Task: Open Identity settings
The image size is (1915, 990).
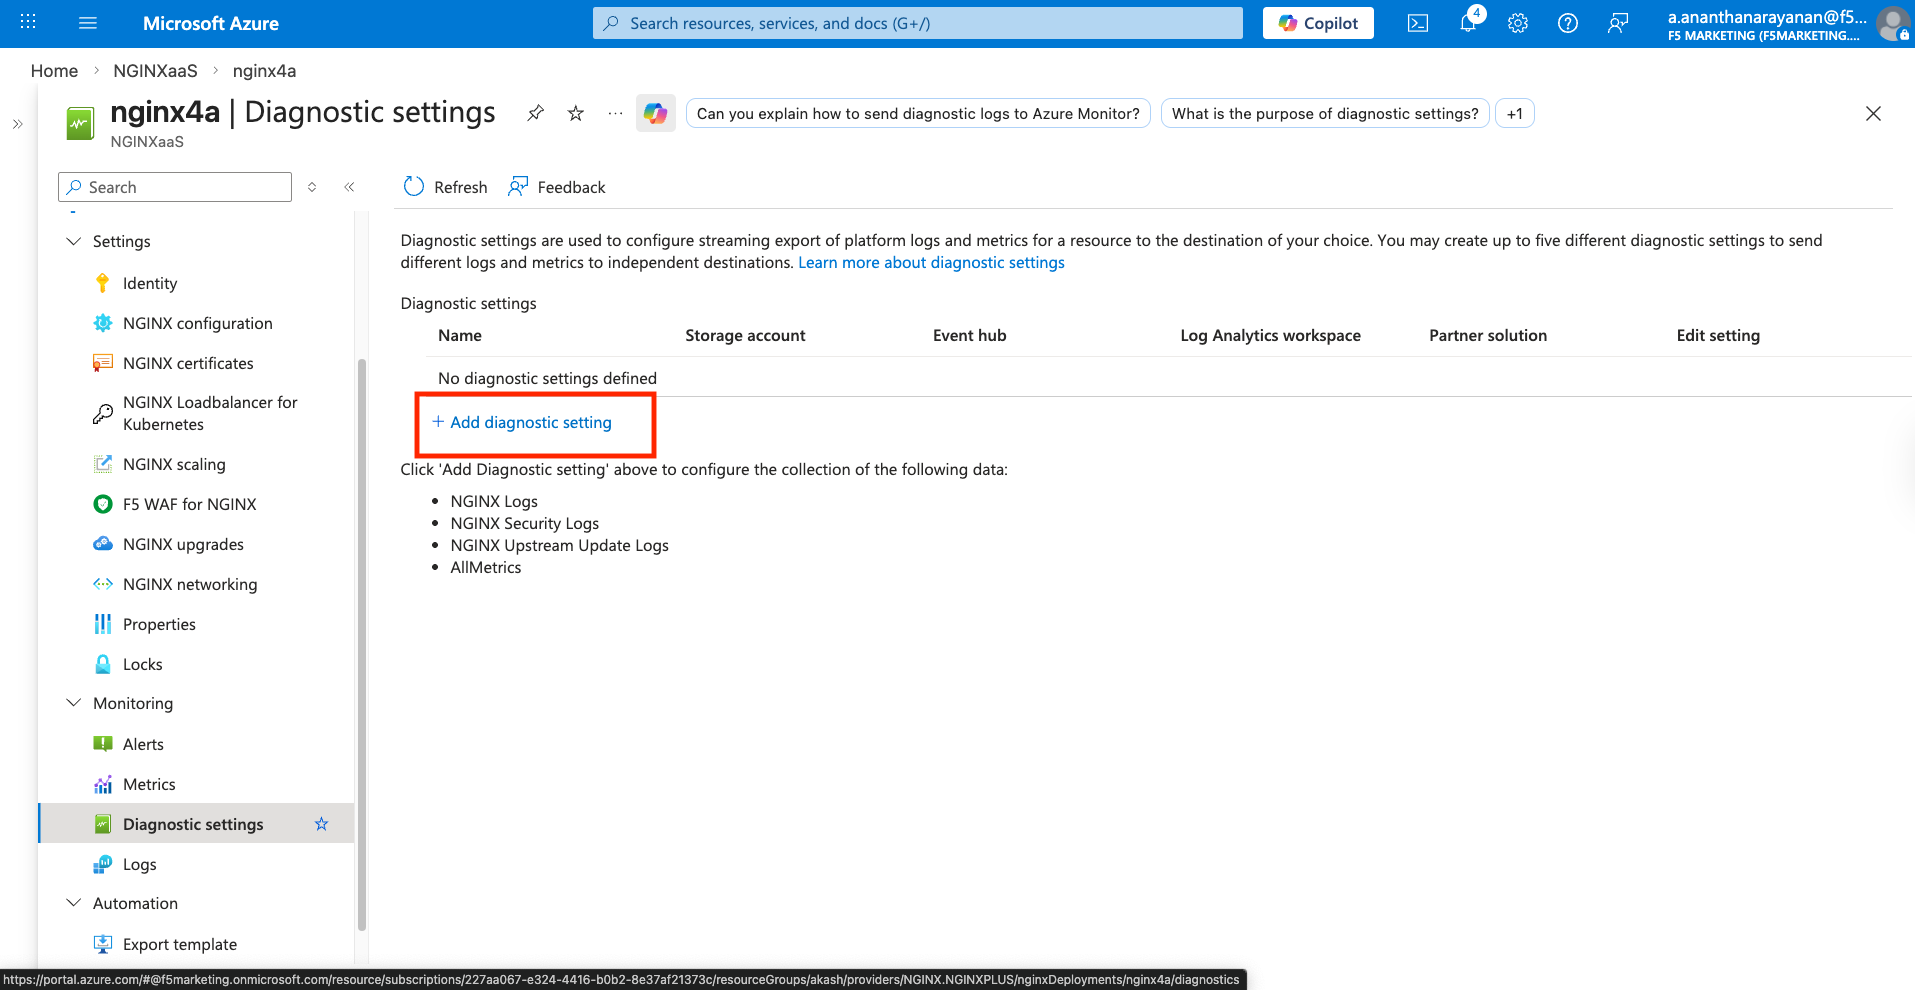Action: tap(150, 283)
